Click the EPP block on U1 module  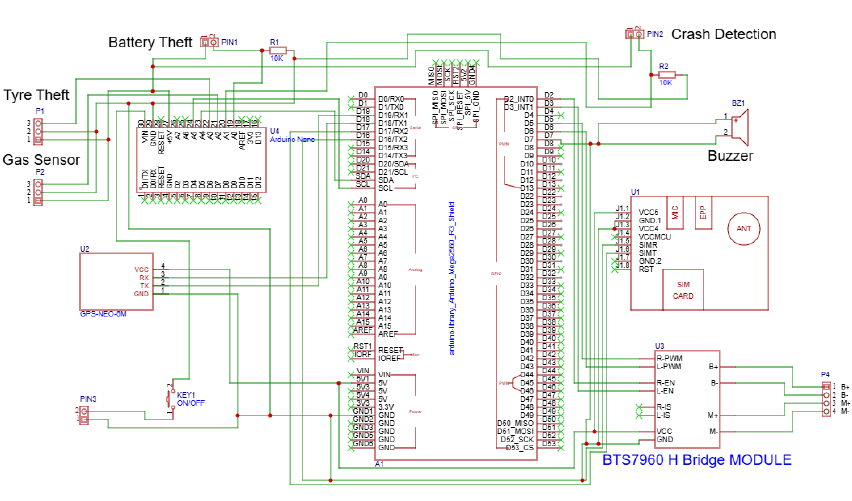pos(703,212)
